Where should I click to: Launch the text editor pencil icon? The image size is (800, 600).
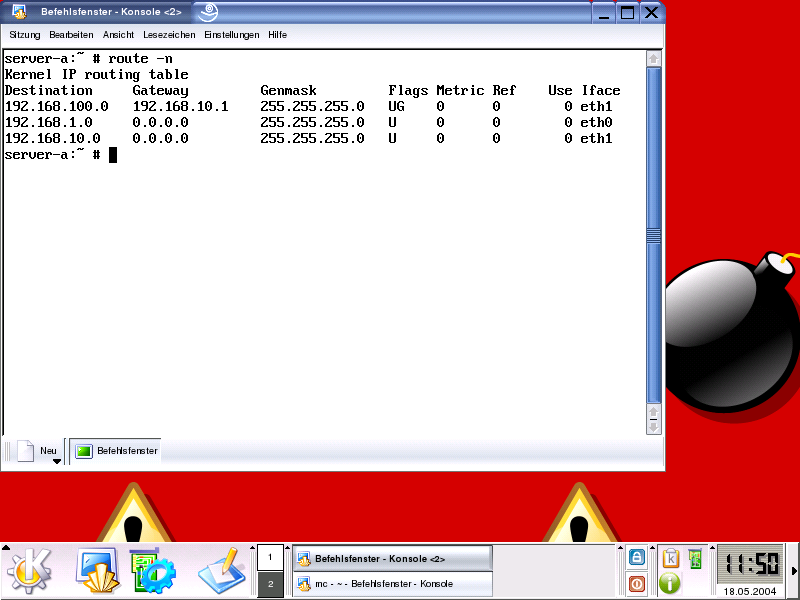[222, 571]
